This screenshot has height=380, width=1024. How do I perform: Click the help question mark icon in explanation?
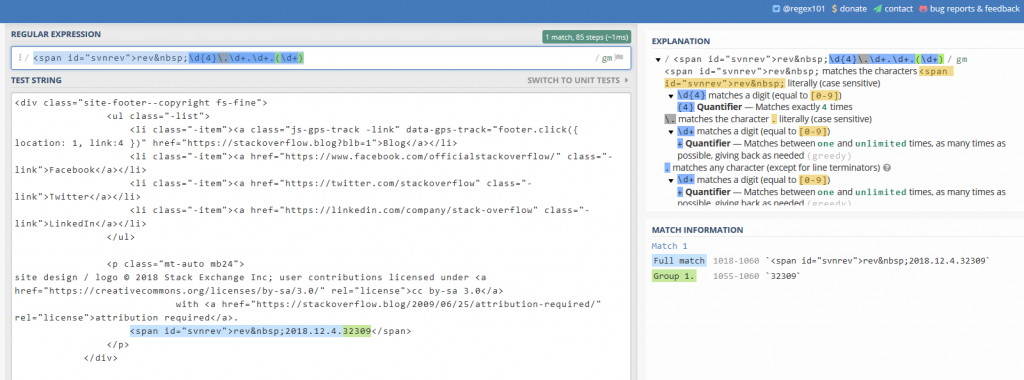(x=887, y=168)
